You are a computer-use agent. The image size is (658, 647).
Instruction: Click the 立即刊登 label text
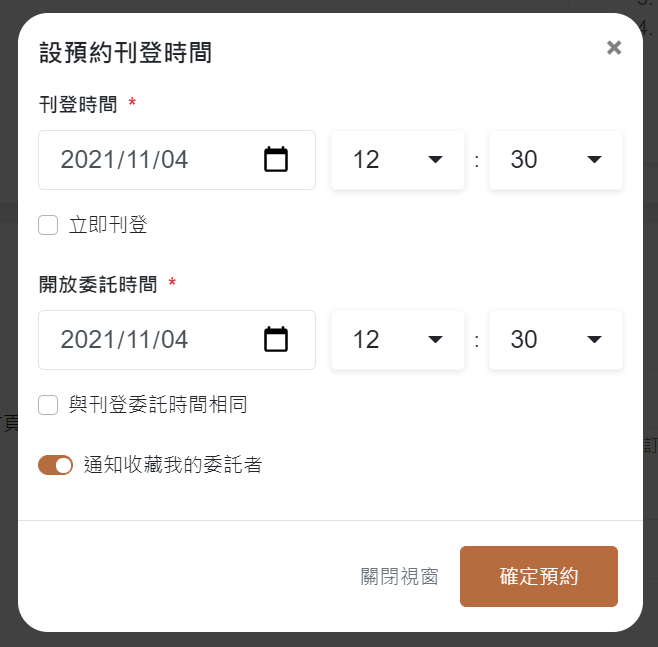(x=108, y=225)
